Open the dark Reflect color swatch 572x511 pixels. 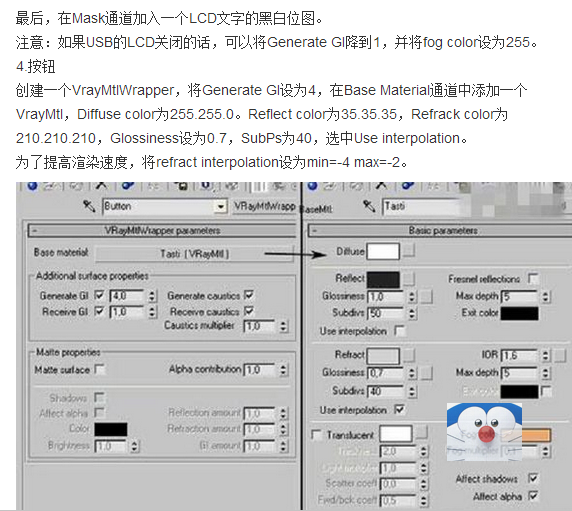[x=383, y=280]
